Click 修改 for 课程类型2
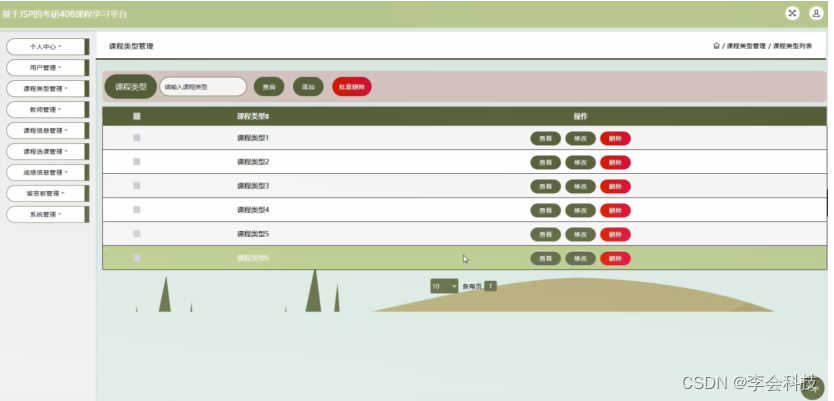Screen dimensions: 834x401 580,162
